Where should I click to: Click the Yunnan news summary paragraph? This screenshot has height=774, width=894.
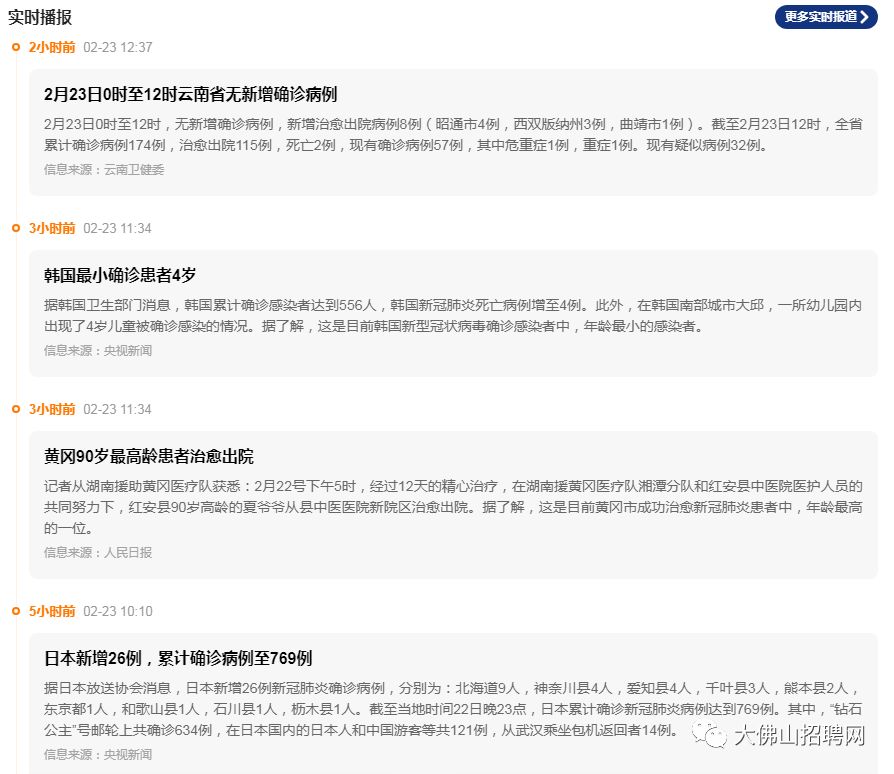point(453,135)
